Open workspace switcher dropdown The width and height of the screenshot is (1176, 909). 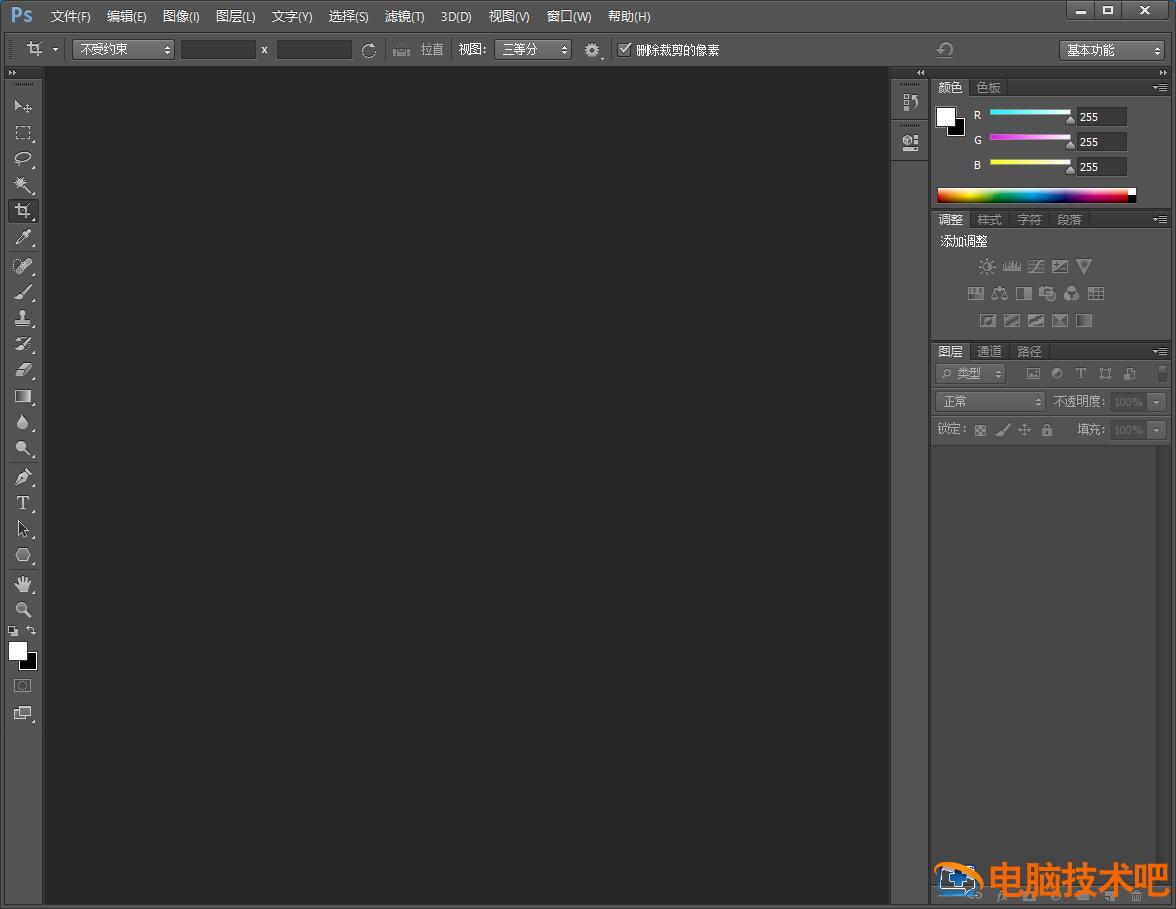pyautogui.click(x=1112, y=50)
